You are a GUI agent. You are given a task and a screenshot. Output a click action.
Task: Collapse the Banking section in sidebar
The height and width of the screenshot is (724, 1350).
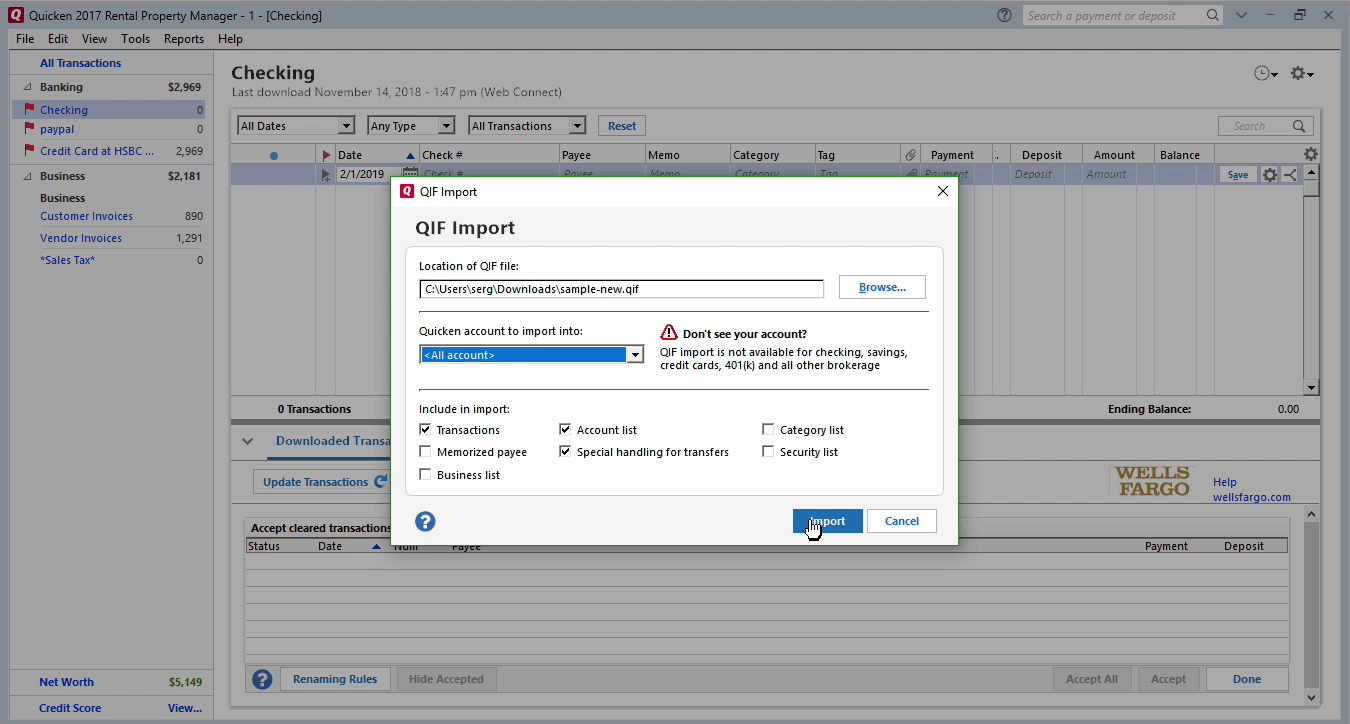27,87
